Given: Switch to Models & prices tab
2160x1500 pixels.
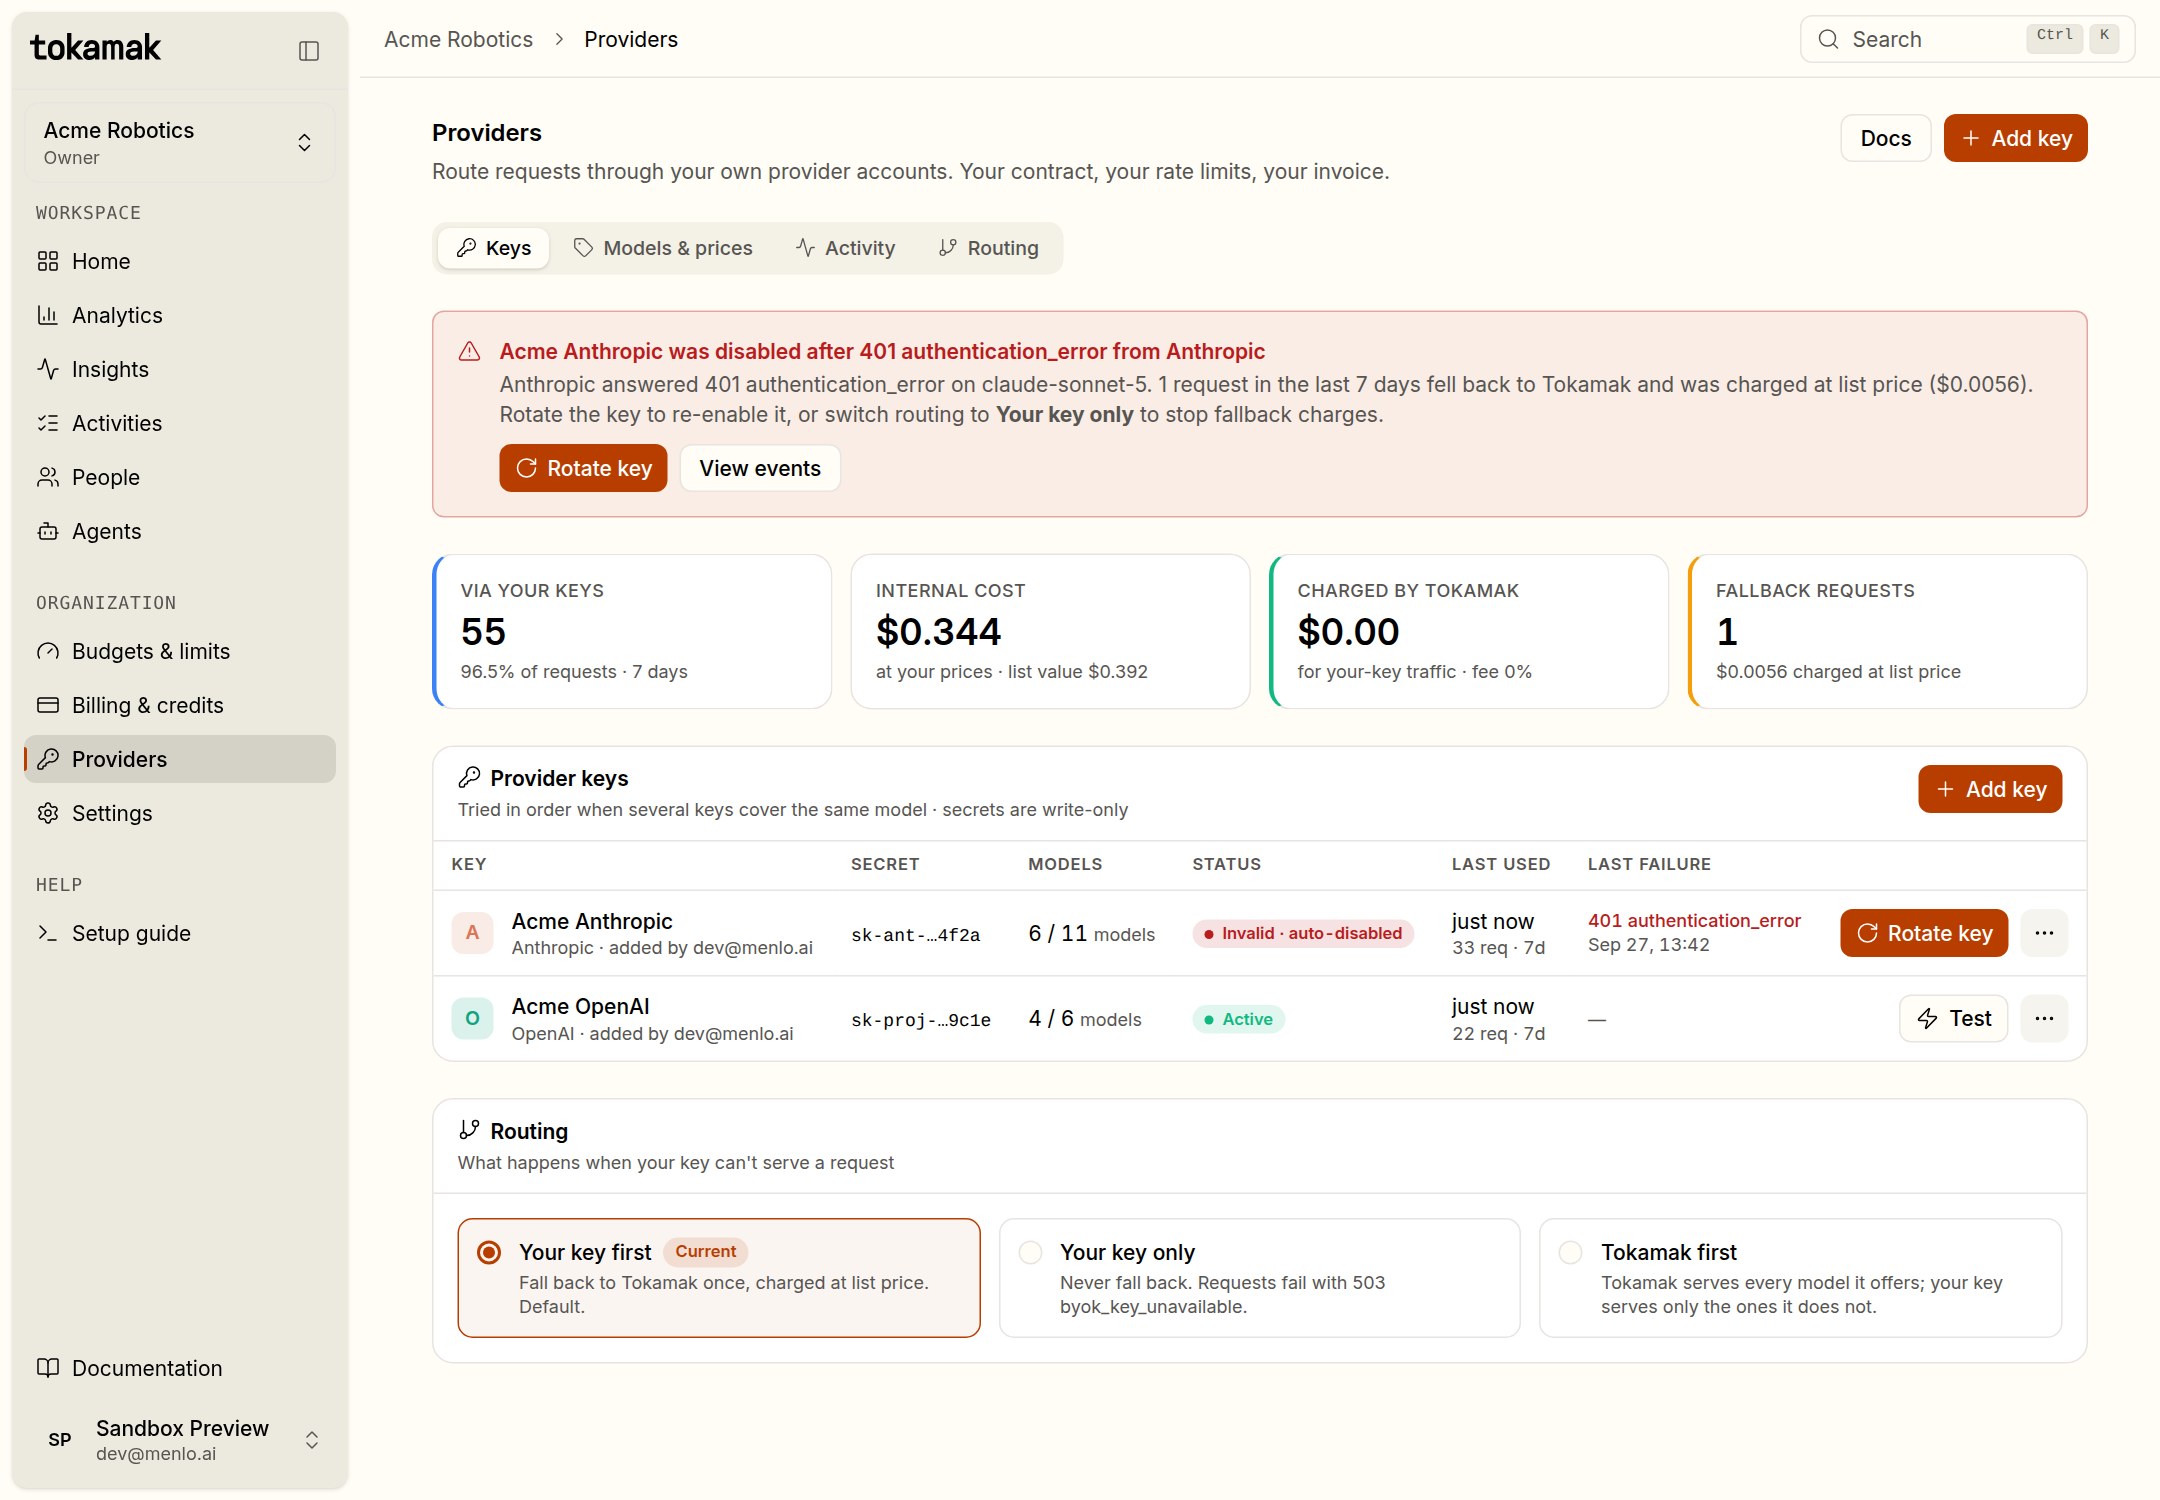Looking at the screenshot, I should (x=663, y=248).
